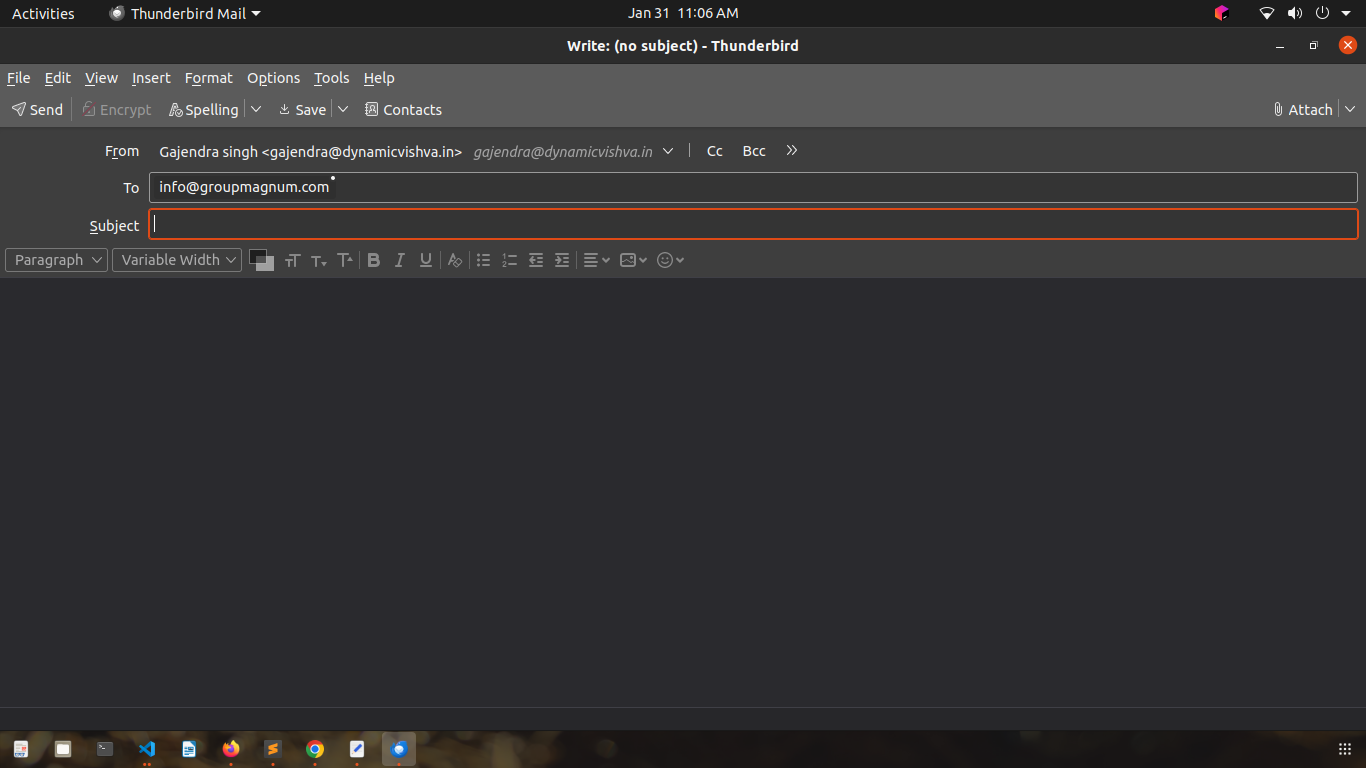Image resolution: width=1366 pixels, height=768 pixels.
Task: Choose text foreground color swatch
Action: 256,256
